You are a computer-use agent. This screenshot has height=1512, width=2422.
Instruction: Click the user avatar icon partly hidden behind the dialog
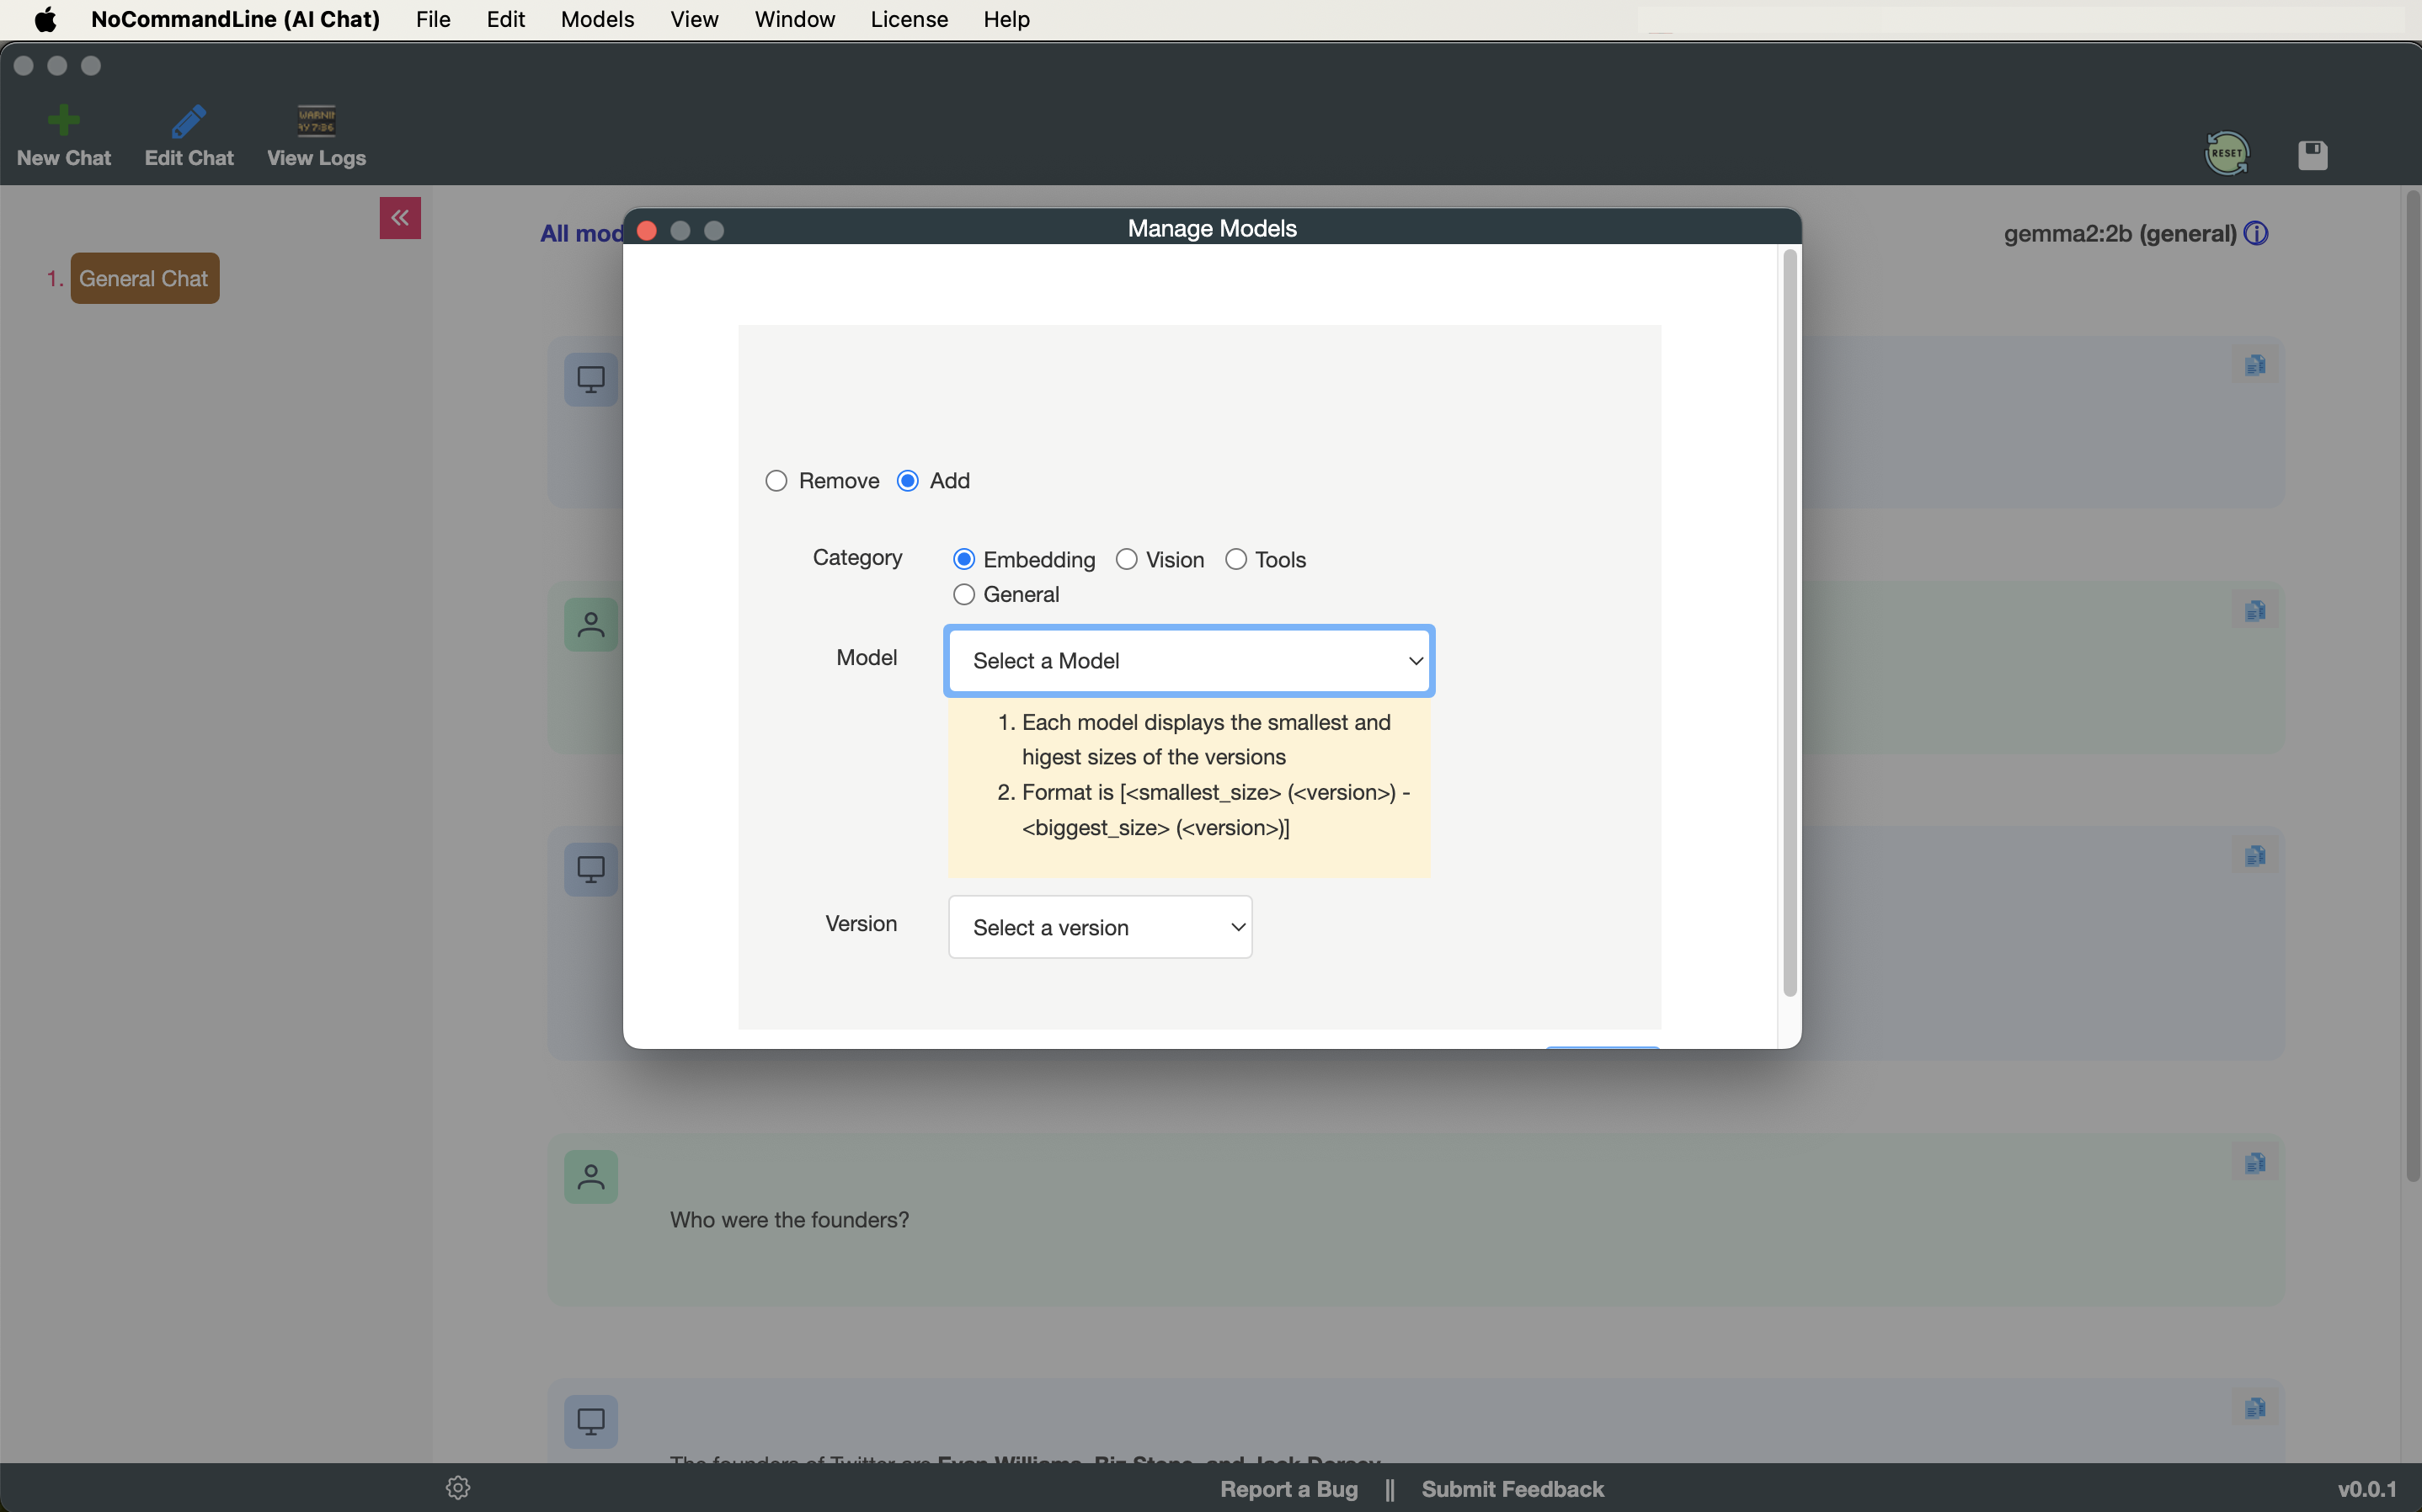pos(591,625)
